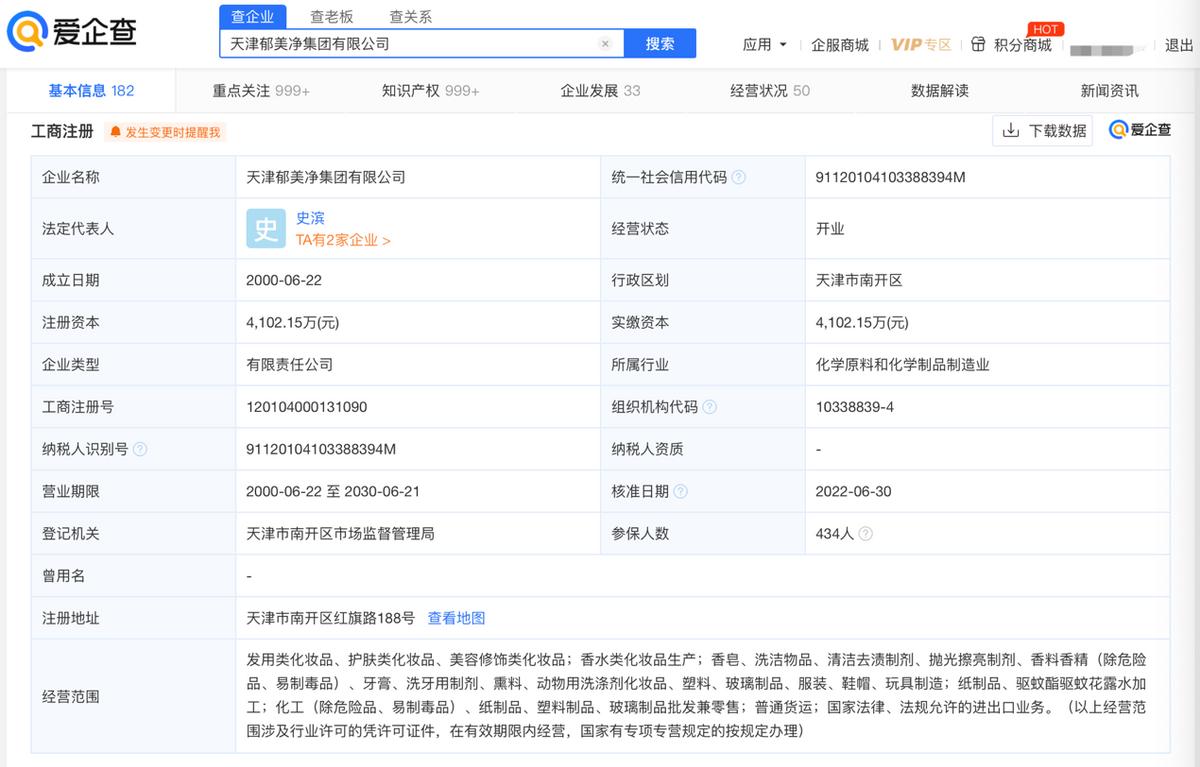Click the 登记机关 value 天津市南开区市场监督管理局

coord(340,534)
